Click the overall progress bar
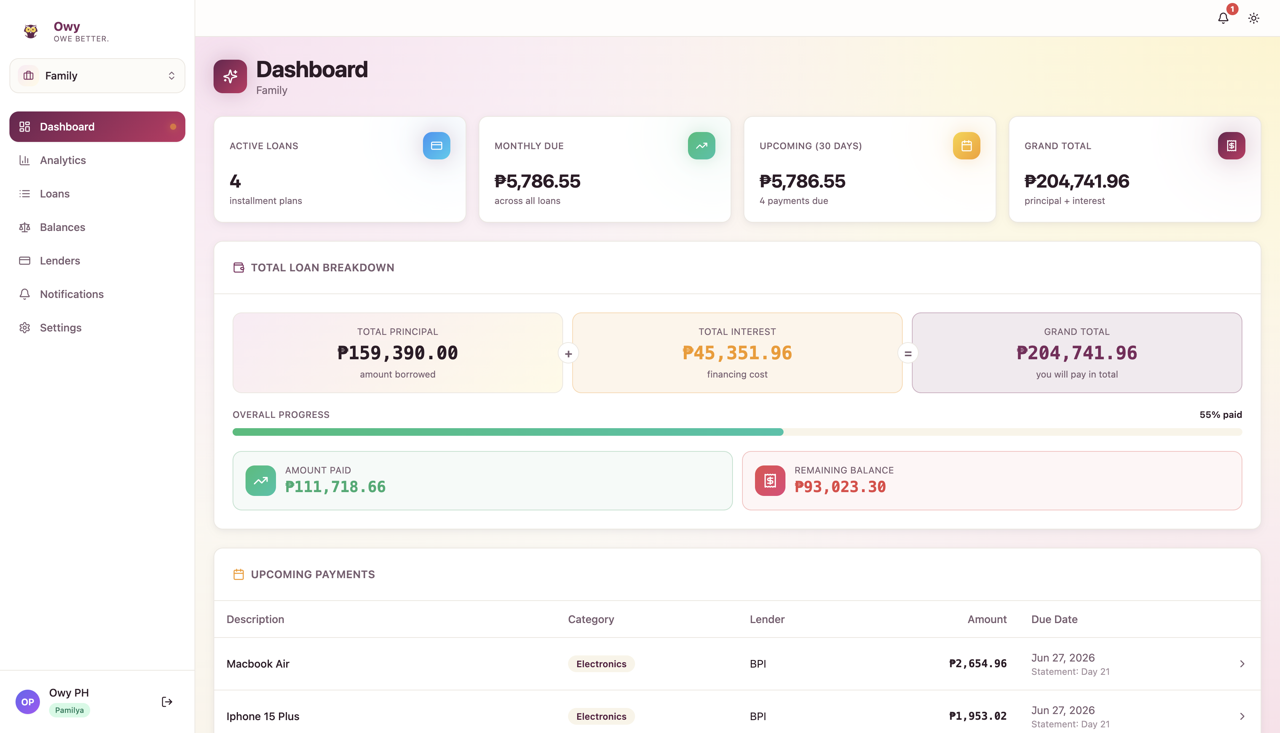This screenshot has width=1280, height=733. coord(737,432)
